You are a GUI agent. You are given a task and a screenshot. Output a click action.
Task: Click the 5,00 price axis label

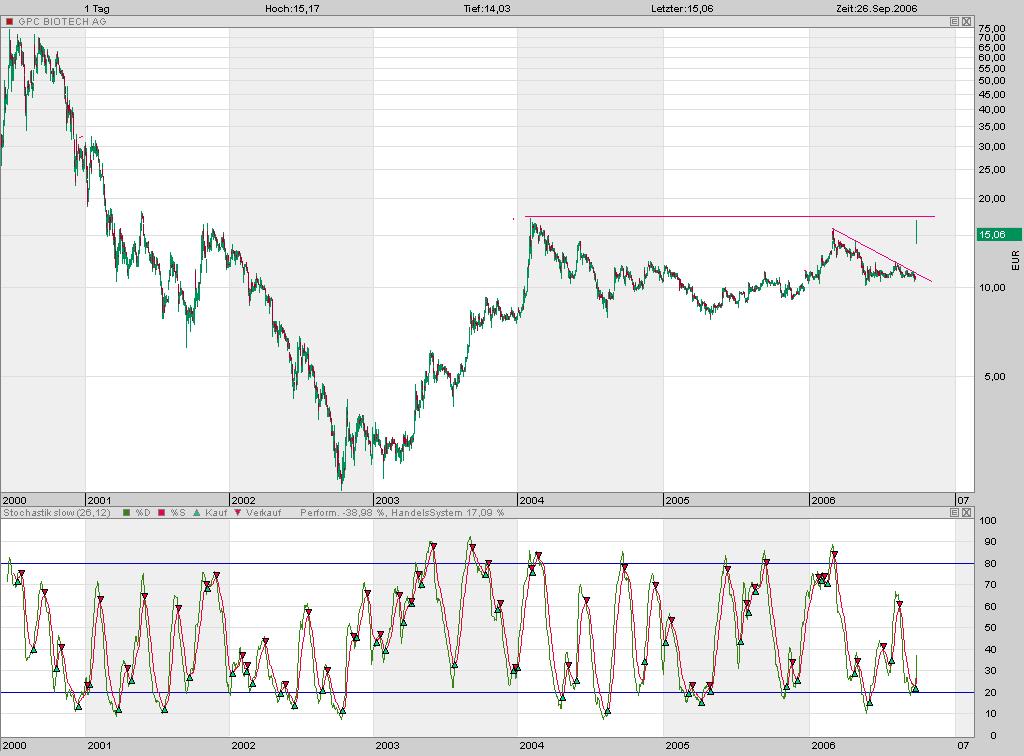tap(995, 376)
